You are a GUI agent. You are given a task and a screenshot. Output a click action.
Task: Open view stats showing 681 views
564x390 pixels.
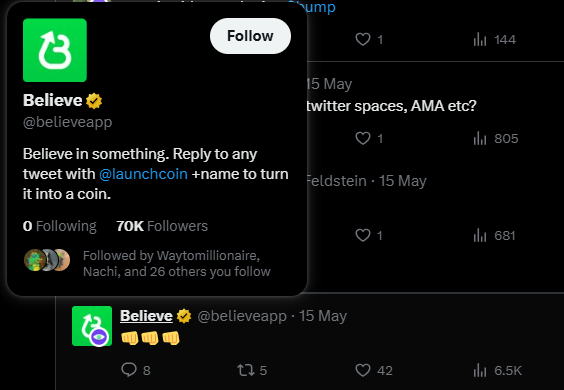pyautogui.click(x=494, y=235)
